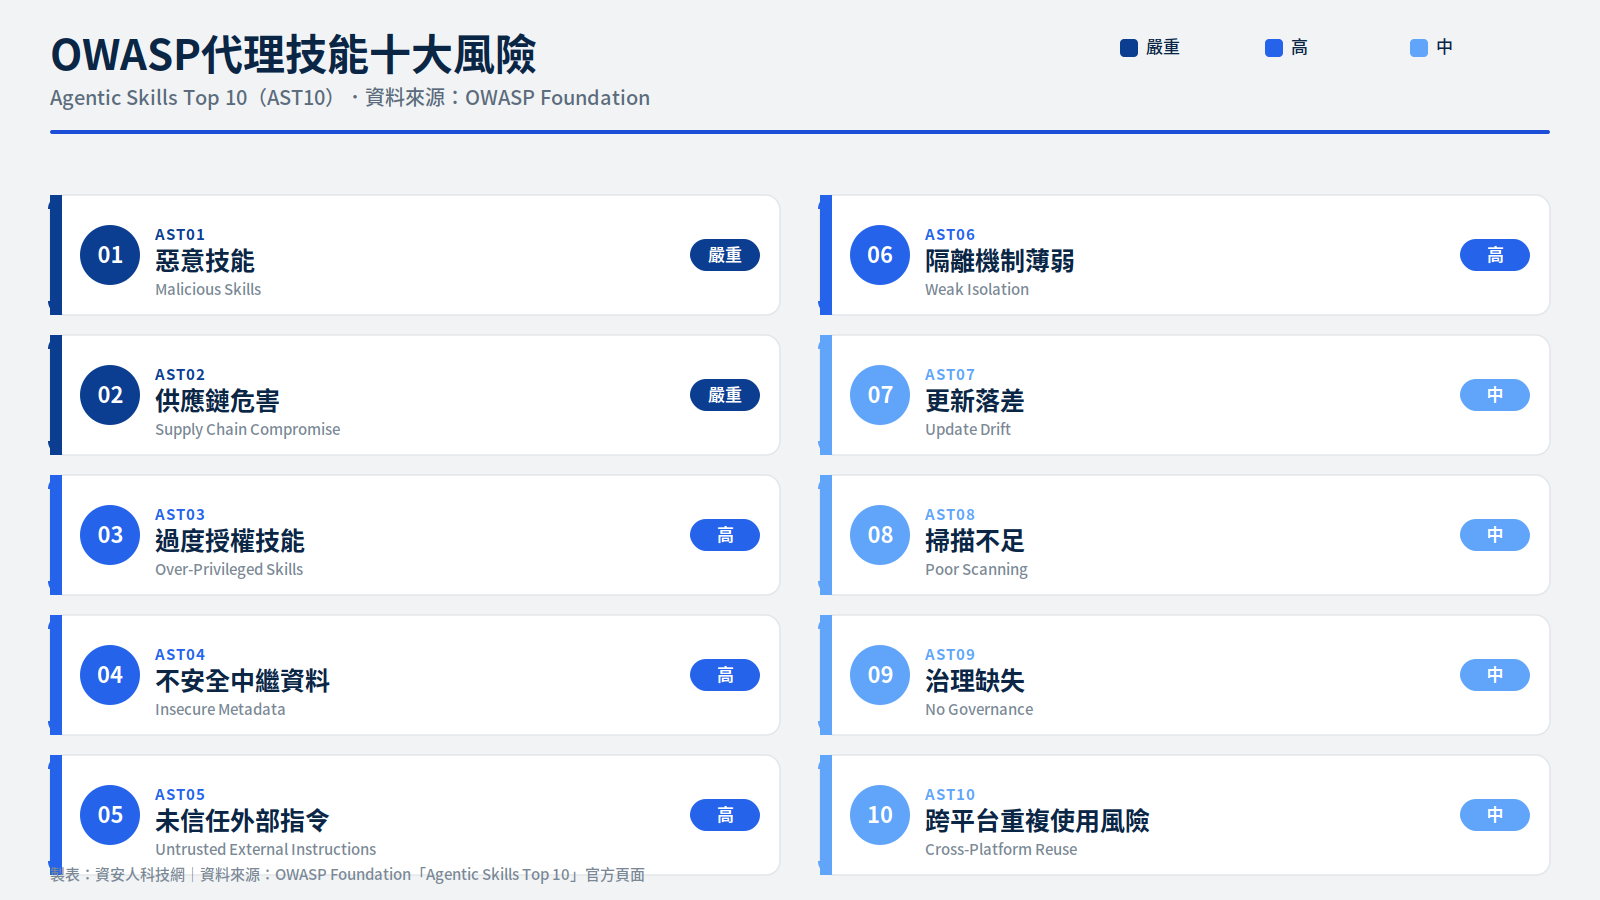
Task: Click the 09 number circle for 治理缺失
Action: click(880, 675)
